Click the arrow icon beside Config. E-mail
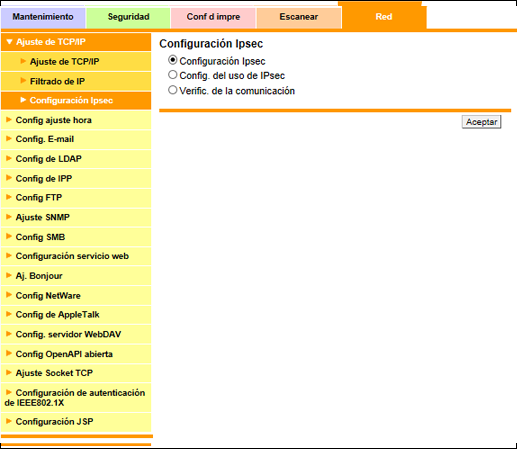 click(9, 139)
